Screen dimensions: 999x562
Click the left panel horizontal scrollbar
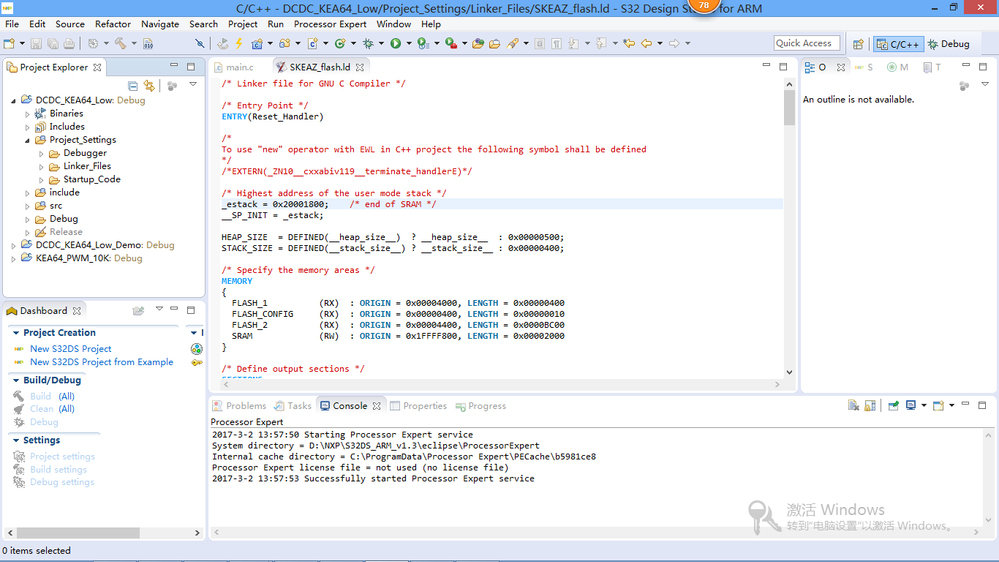[78, 533]
